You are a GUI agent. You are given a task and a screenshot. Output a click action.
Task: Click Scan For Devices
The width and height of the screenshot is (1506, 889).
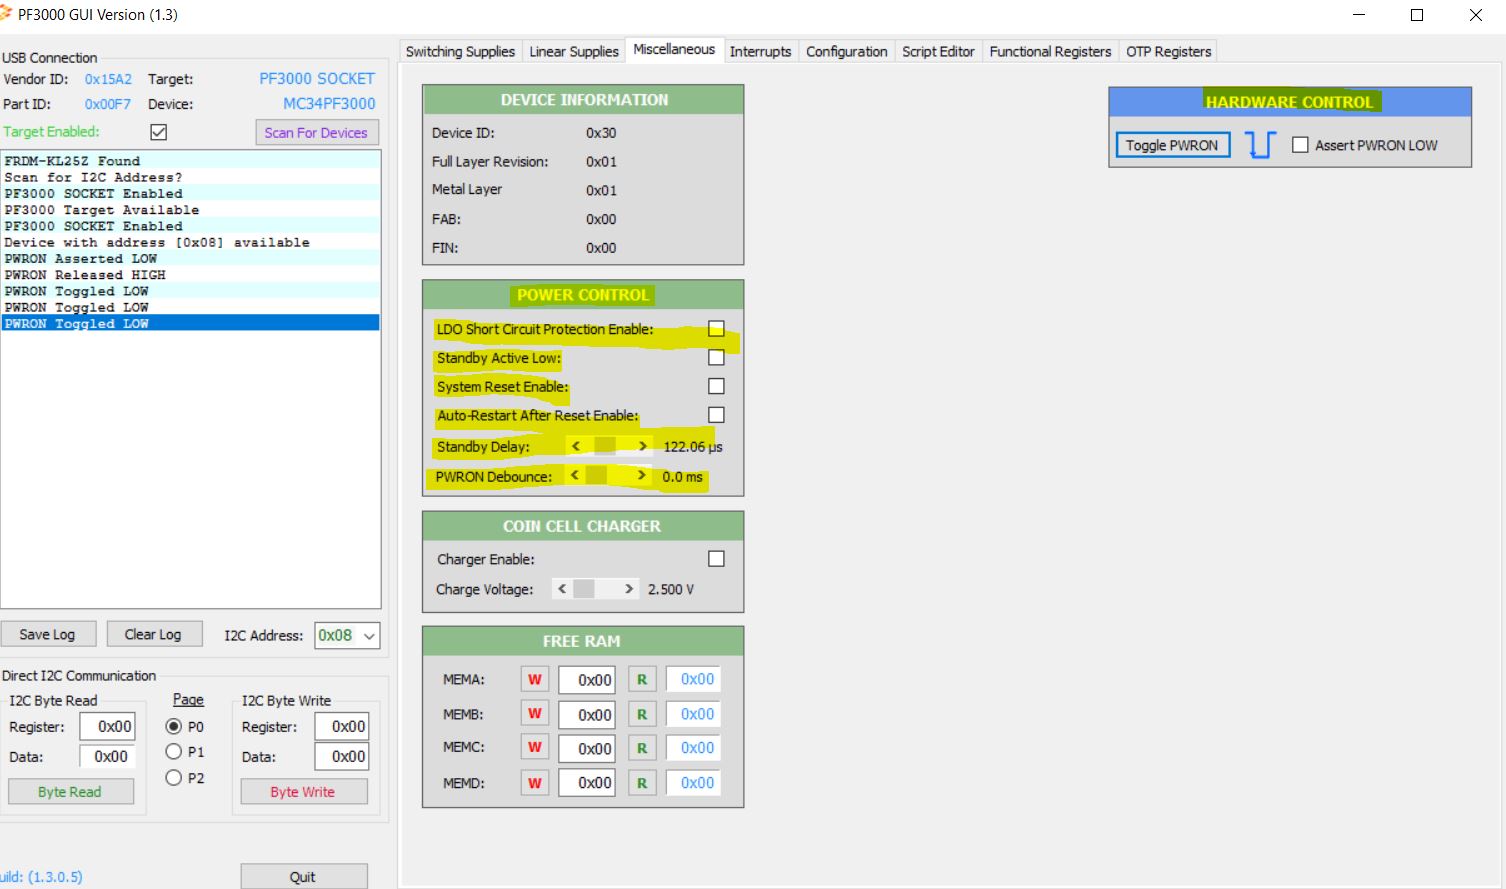coord(316,132)
